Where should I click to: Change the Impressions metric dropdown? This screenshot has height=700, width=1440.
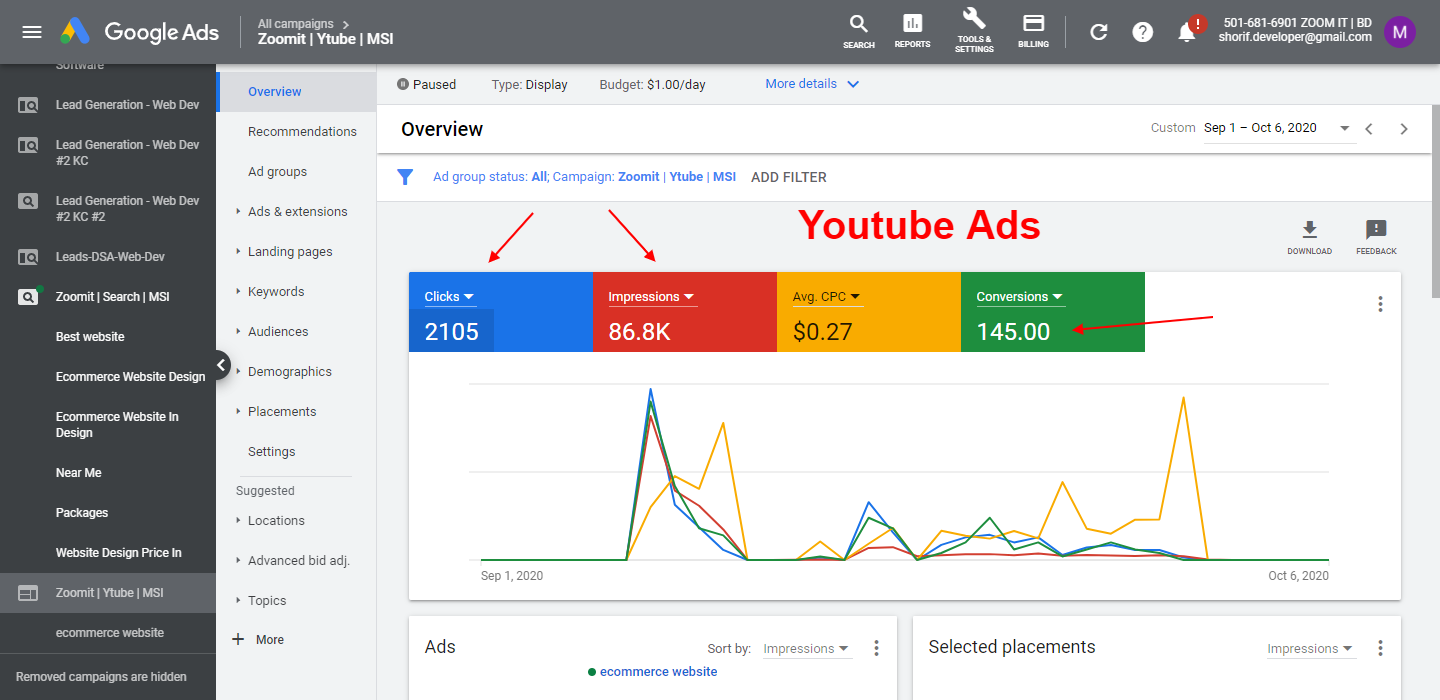pyautogui.click(x=652, y=297)
